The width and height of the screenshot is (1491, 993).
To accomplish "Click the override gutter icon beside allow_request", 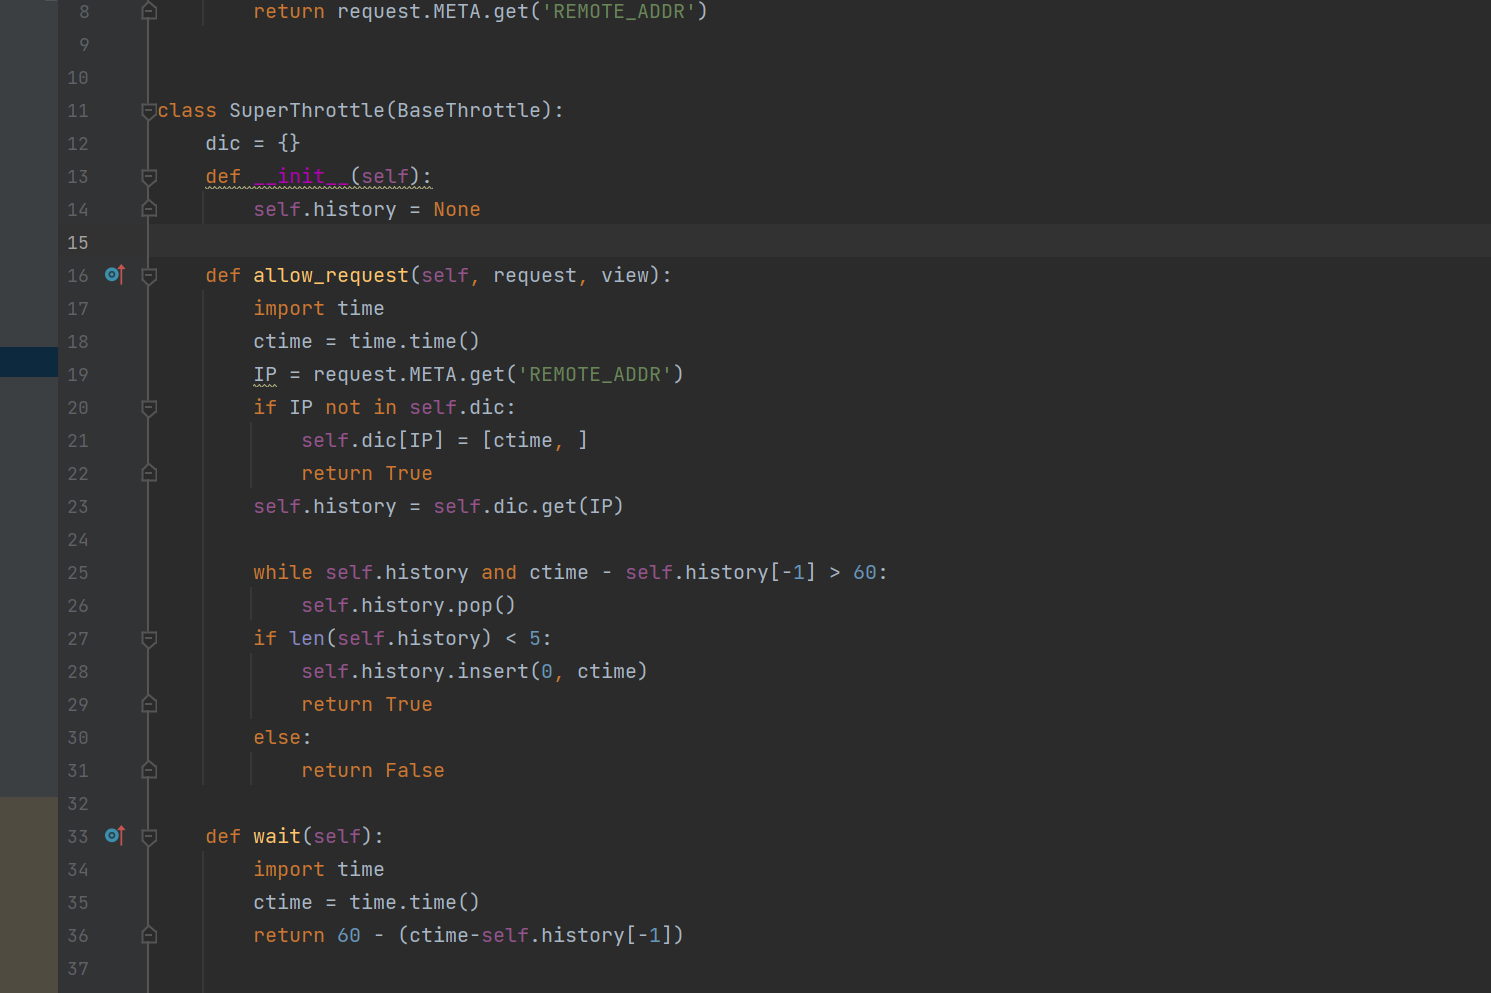I will point(115,274).
